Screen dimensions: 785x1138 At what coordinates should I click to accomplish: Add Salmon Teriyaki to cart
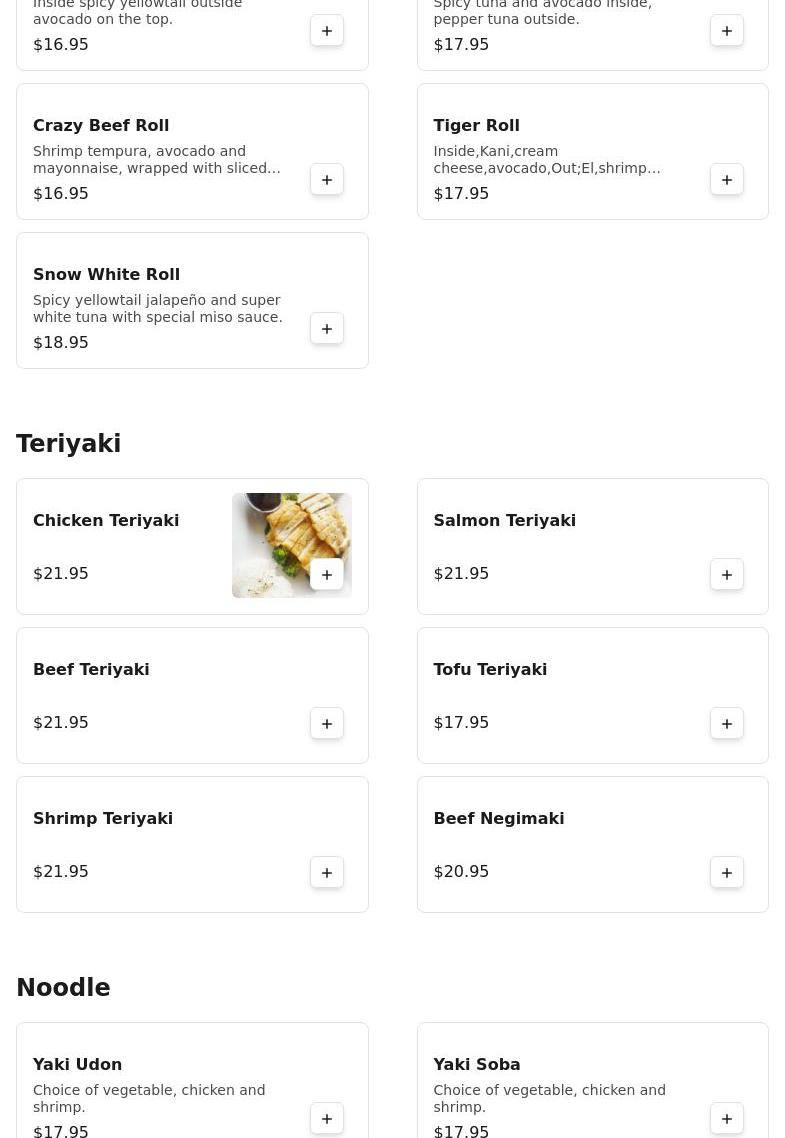click(x=727, y=575)
